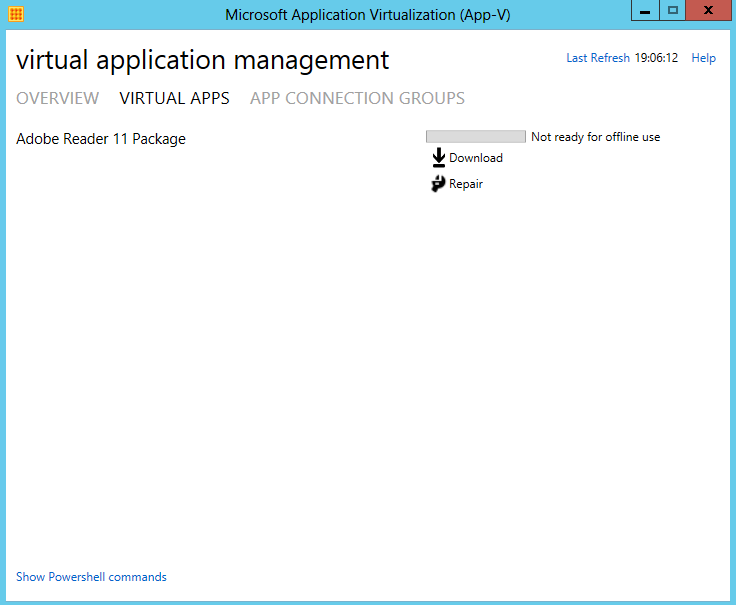The height and width of the screenshot is (605, 736).
Task: Click the 'Not ready for offline use' status
Action: pos(595,137)
